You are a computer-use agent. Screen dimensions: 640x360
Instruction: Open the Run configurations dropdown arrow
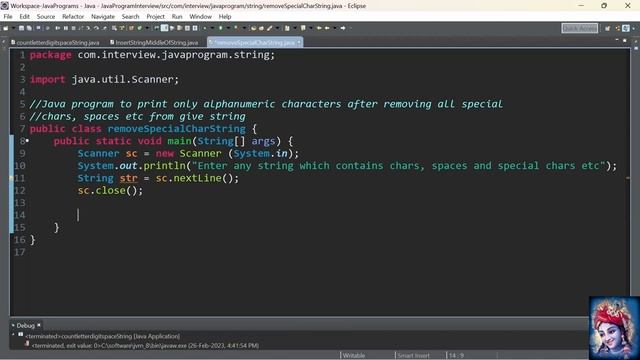(229, 28)
